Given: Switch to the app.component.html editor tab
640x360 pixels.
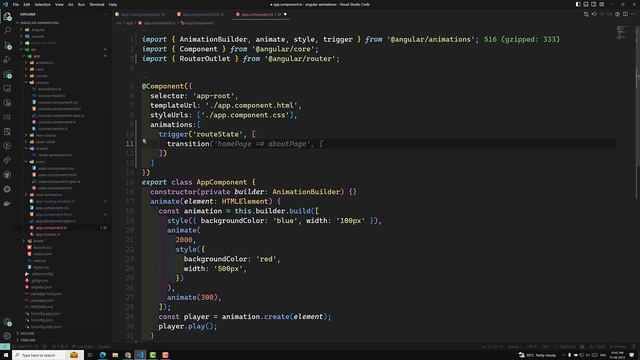Looking at the screenshot, I should tap(201, 14).
